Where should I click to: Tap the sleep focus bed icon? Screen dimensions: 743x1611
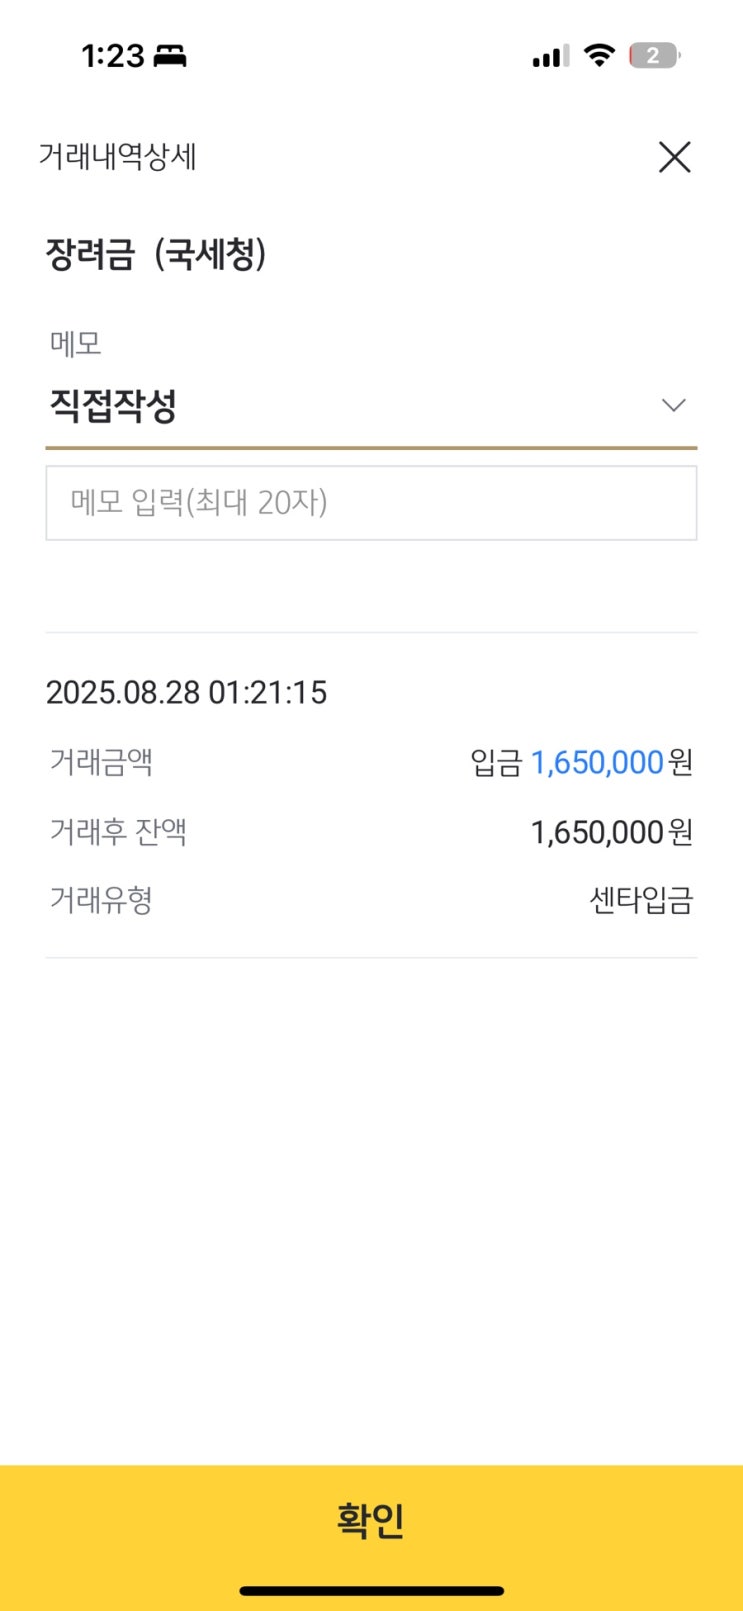pos(170,56)
